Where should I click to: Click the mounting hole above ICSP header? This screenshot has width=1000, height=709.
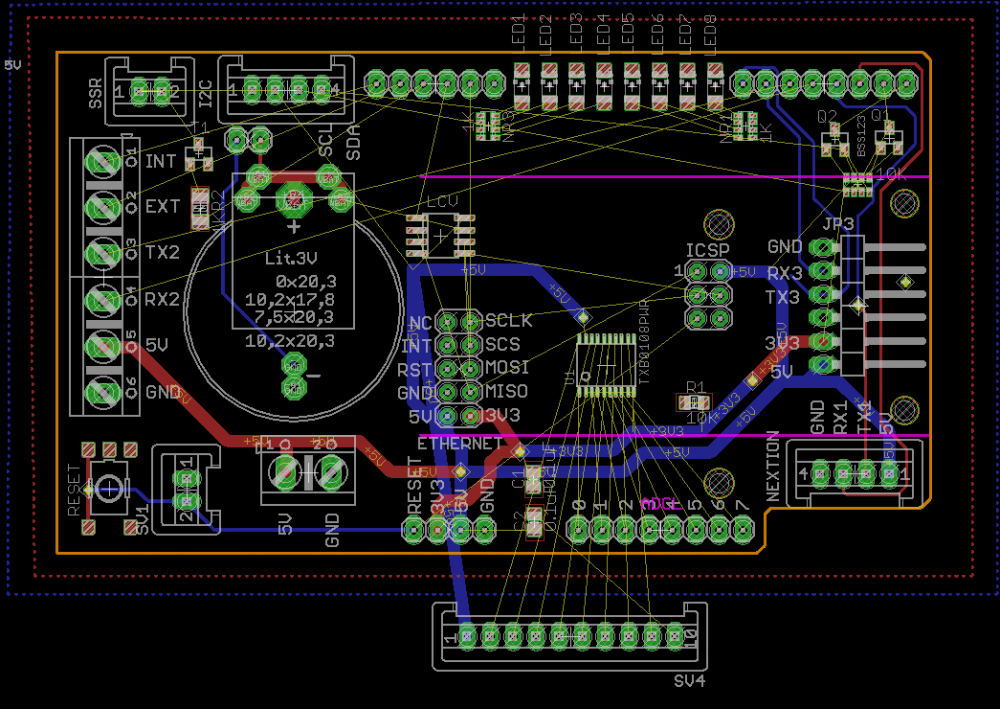(719, 224)
